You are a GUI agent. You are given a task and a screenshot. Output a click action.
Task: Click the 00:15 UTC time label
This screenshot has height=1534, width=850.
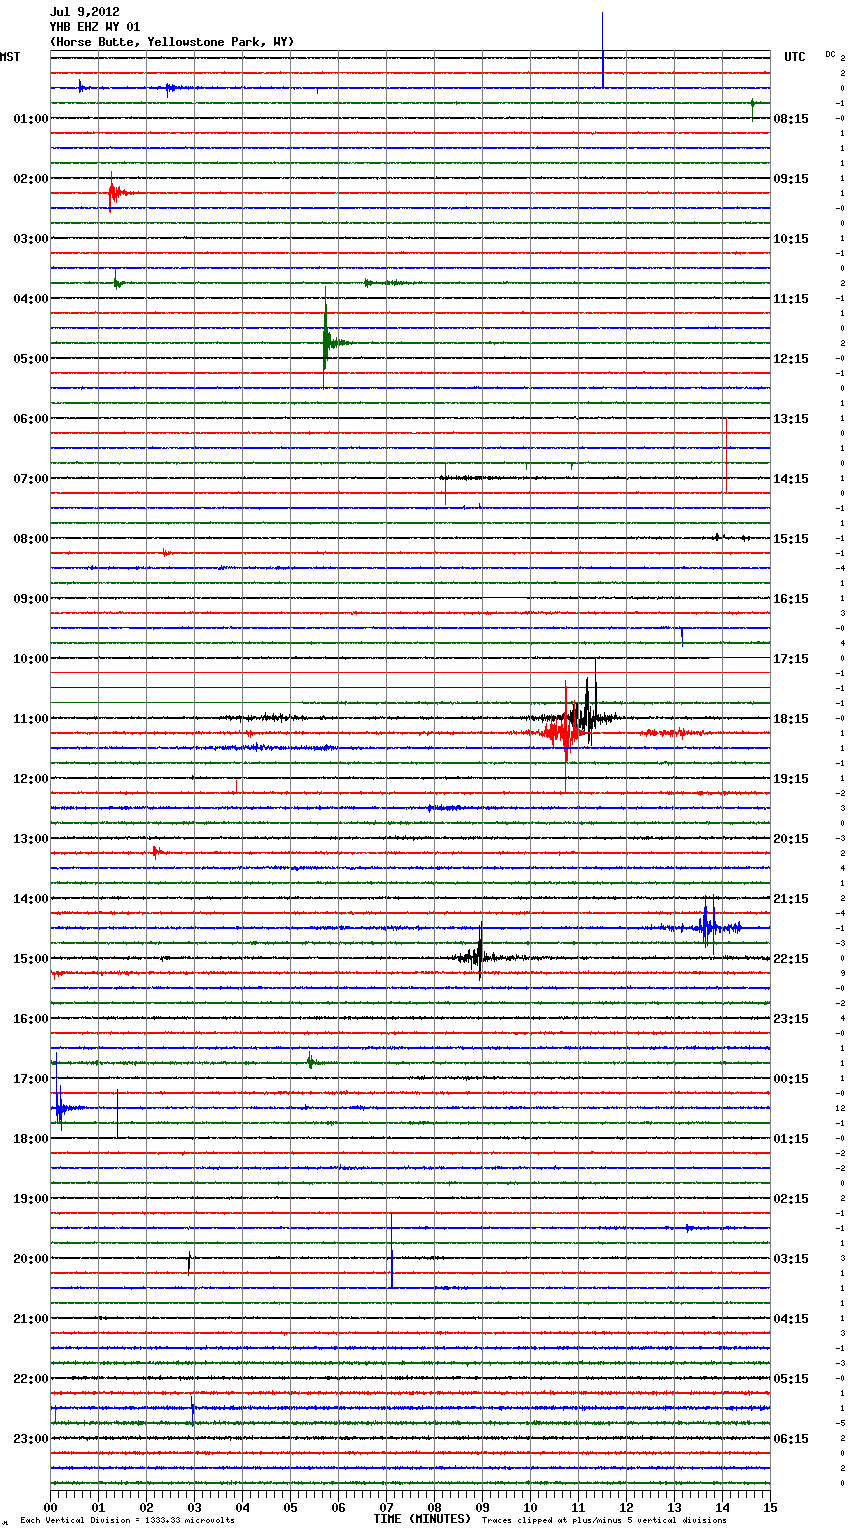pos(791,1079)
